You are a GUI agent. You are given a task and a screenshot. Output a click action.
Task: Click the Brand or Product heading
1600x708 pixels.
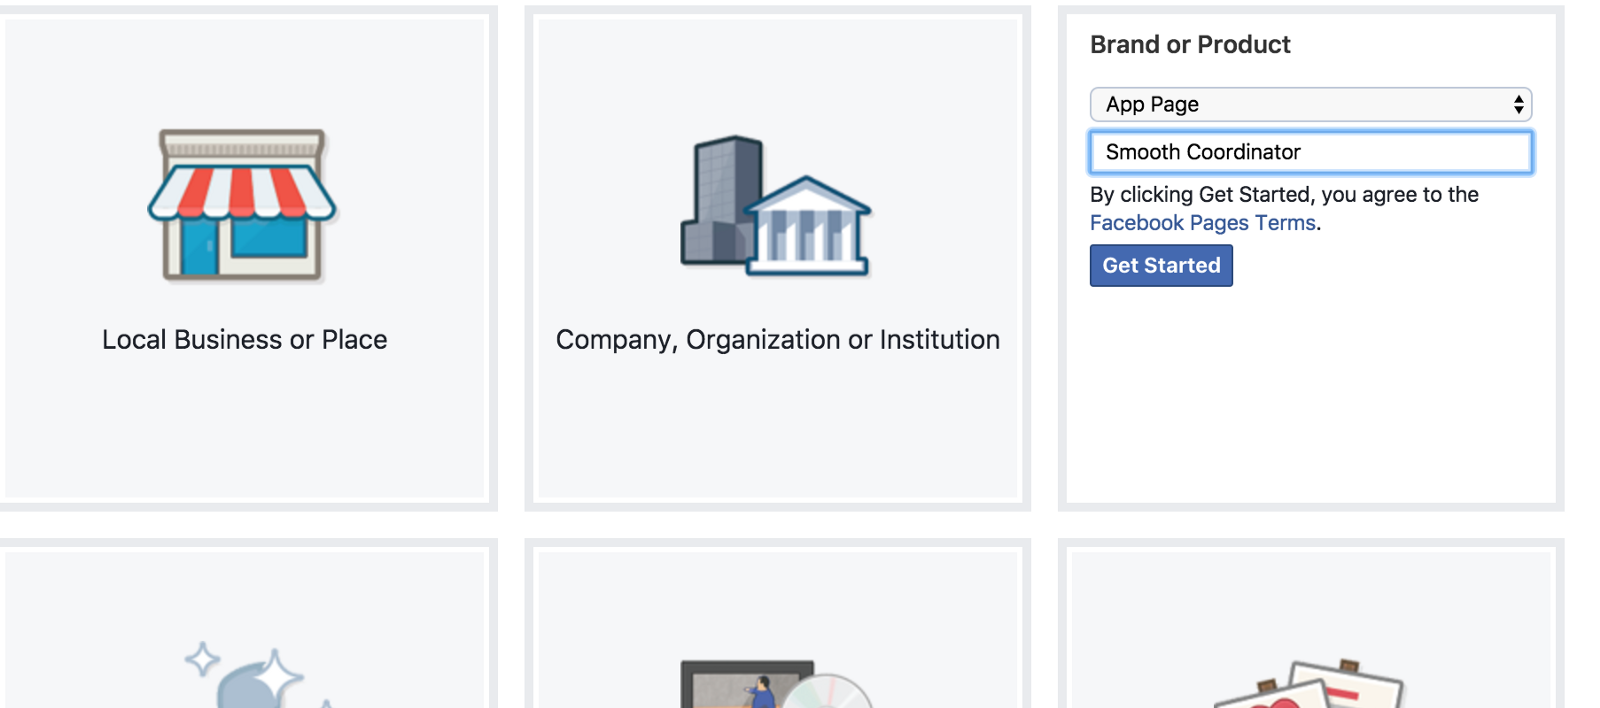click(x=1190, y=45)
